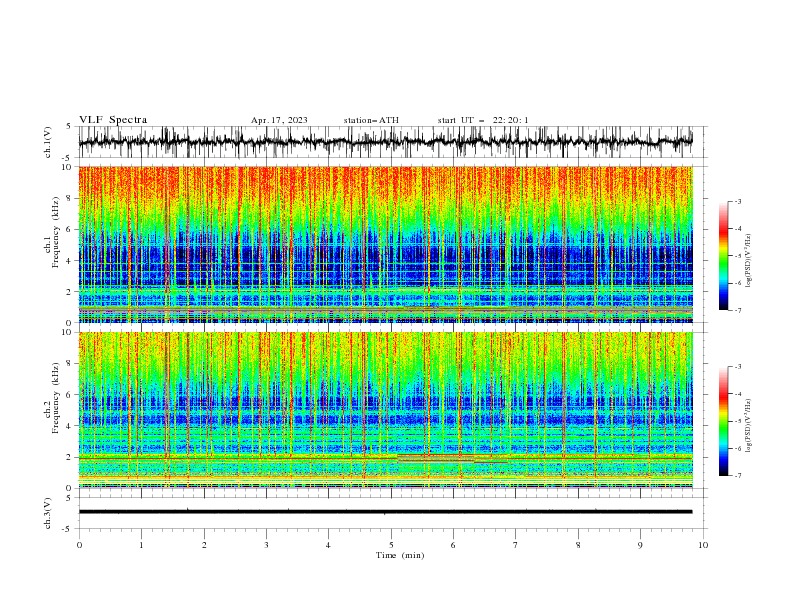Click time axis tick label 1
The width and height of the screenshot is (792, 612).
tap(141, 545)
